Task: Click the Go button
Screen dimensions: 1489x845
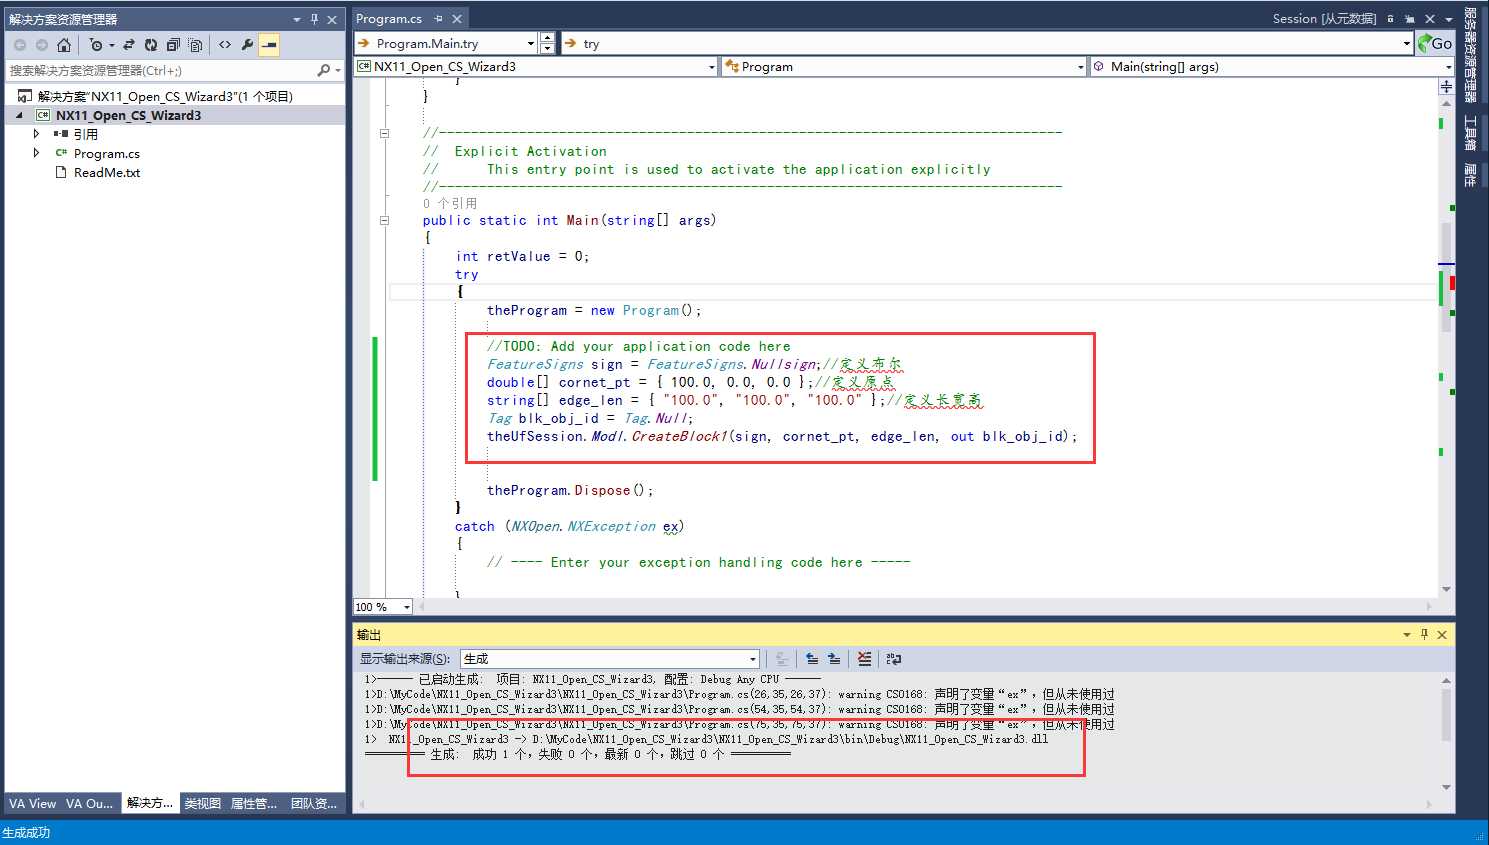Action: [1434, 43]
